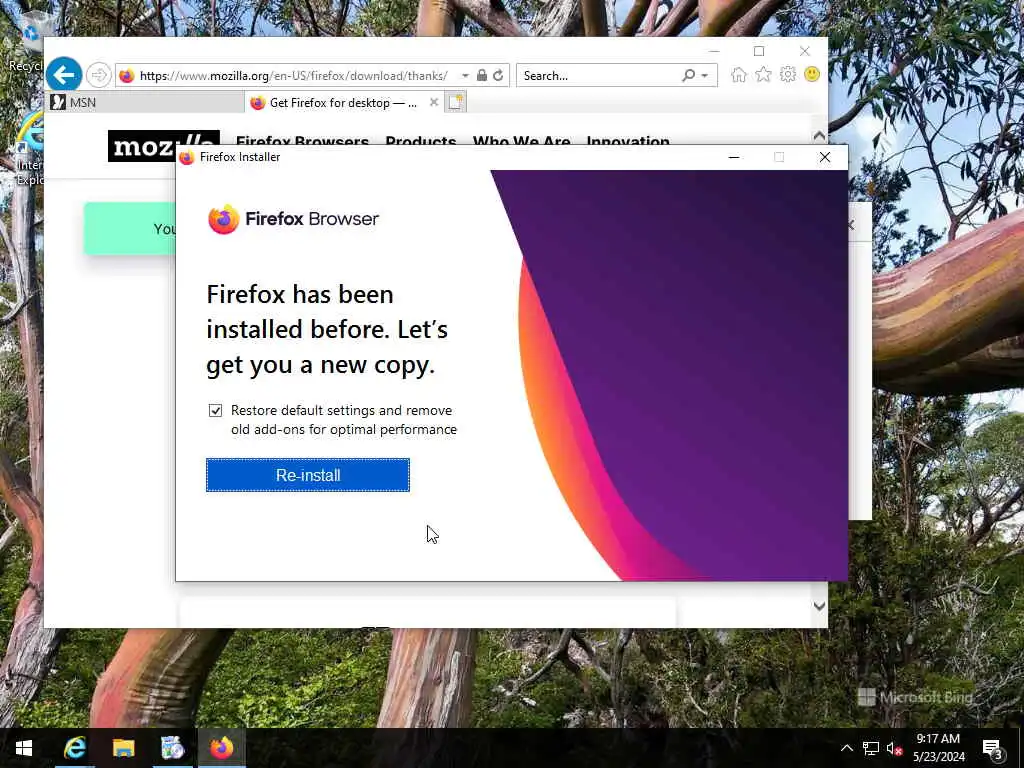
Task: Select the Internet Explorer desktop shortcut
Action: [29, 149]
